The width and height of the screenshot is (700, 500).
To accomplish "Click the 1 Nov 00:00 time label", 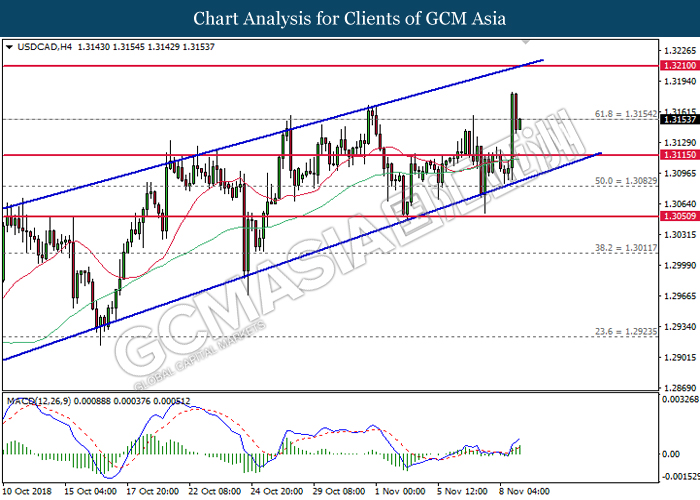I will pos(401,492).
